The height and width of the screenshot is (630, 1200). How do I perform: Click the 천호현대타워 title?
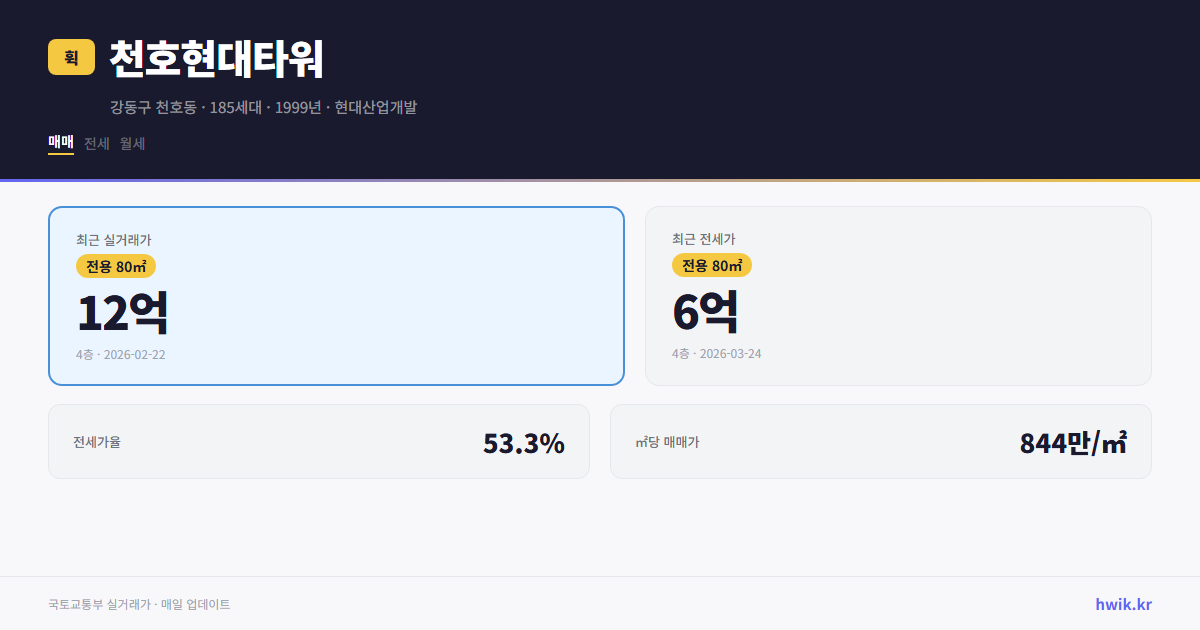pyautogui.click(x=213, y=58)
